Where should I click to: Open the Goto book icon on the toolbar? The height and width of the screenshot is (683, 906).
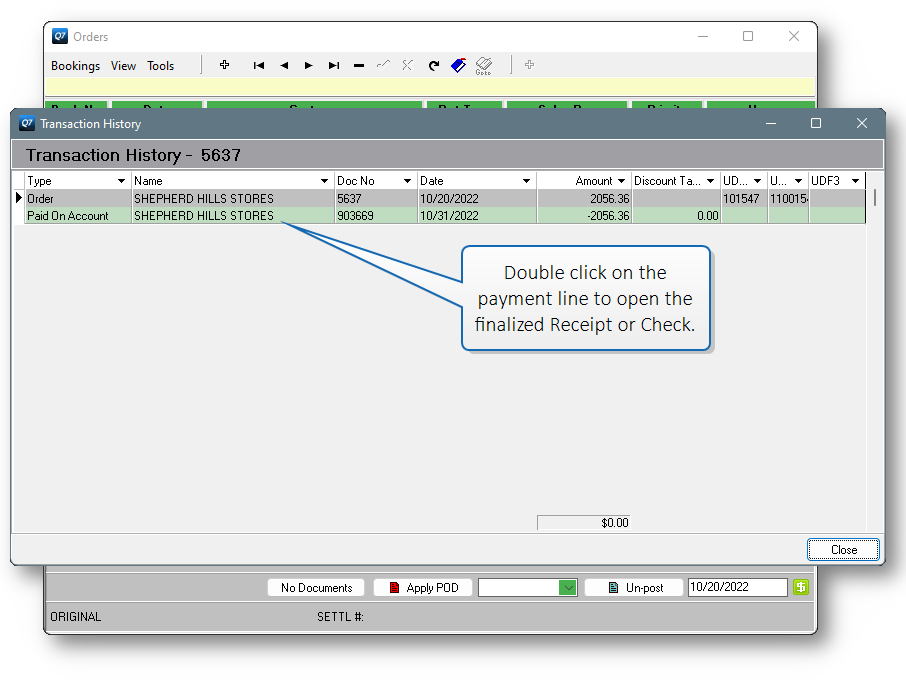pyautogui.click(x=483, y=65)
